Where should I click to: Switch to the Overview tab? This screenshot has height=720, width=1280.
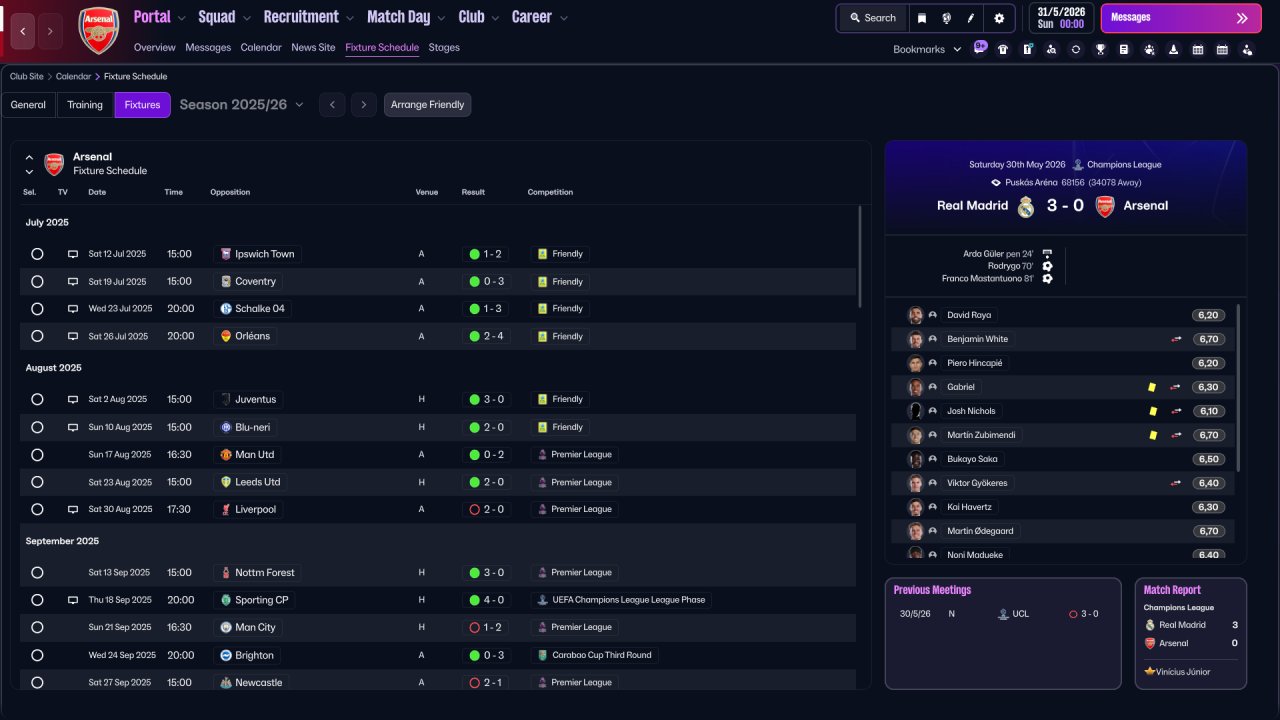point(154,47)
